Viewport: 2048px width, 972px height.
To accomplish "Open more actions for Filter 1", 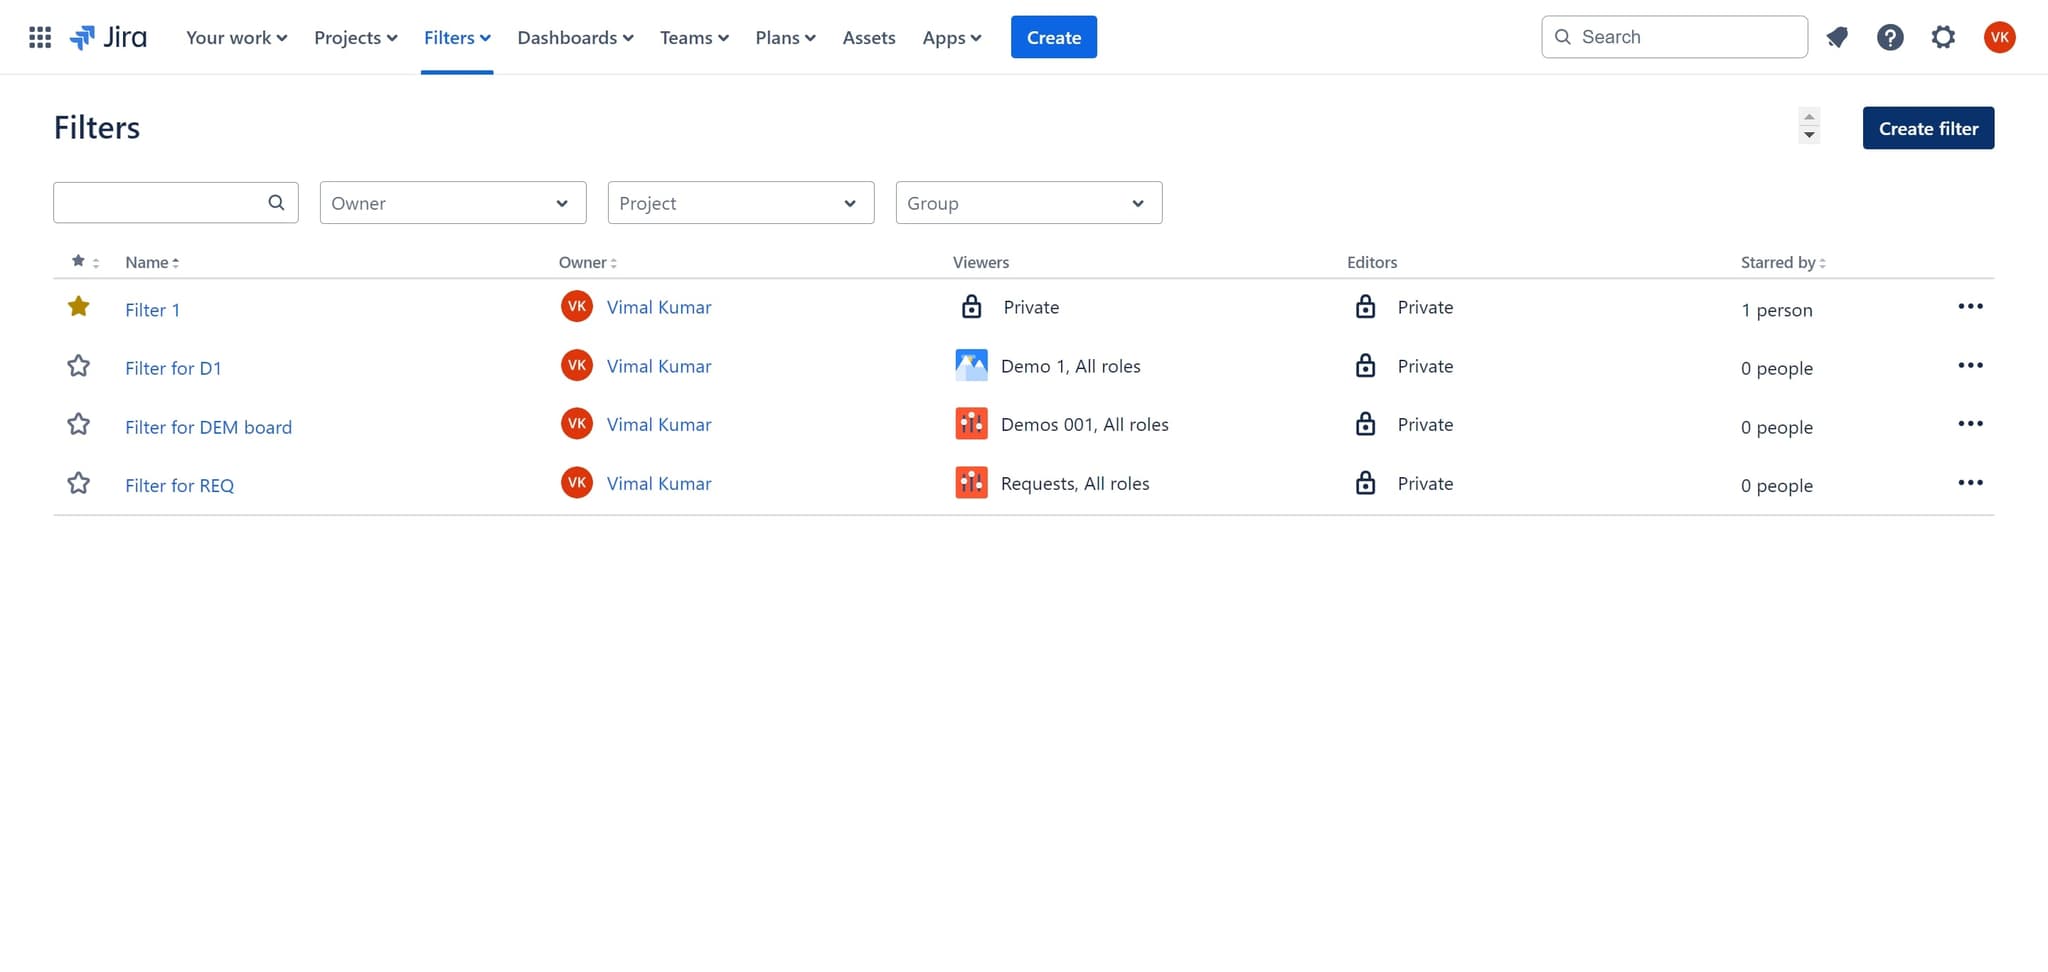I will (x=1969, y=307).
